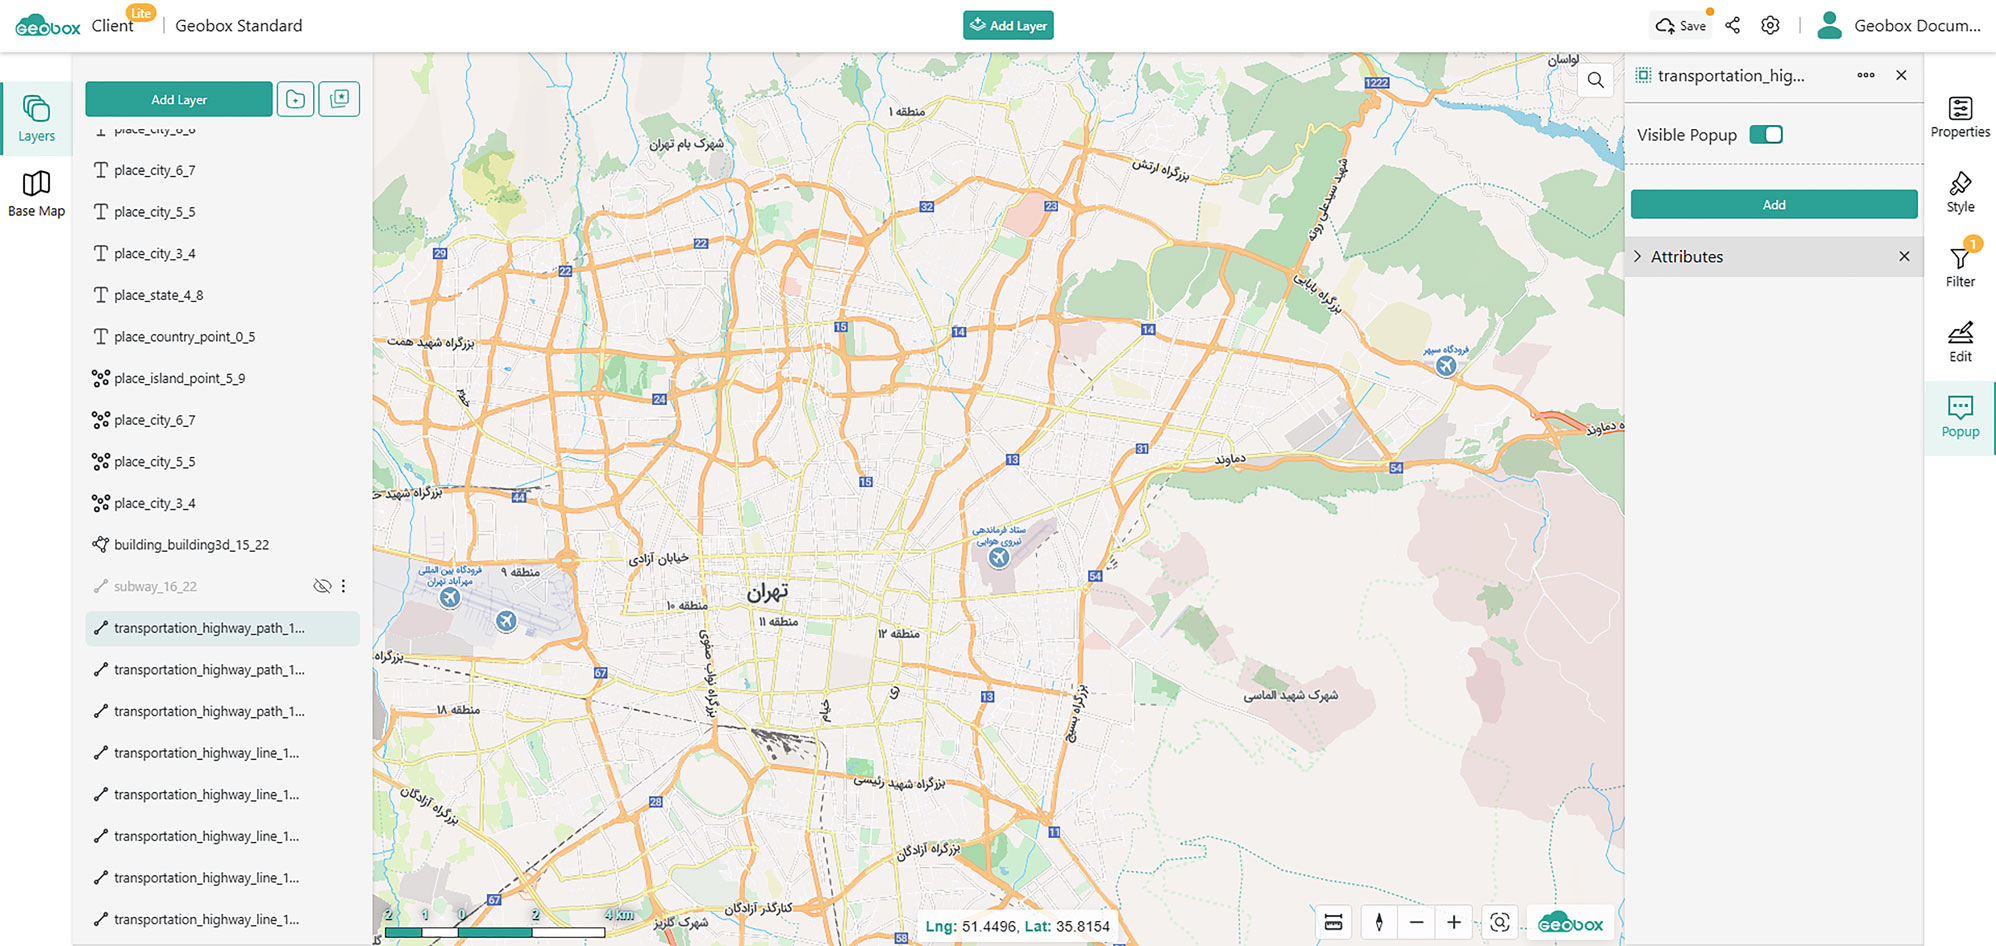
Task: Remove the Attributes popup entry
Action: click(x=1903, y=257)
